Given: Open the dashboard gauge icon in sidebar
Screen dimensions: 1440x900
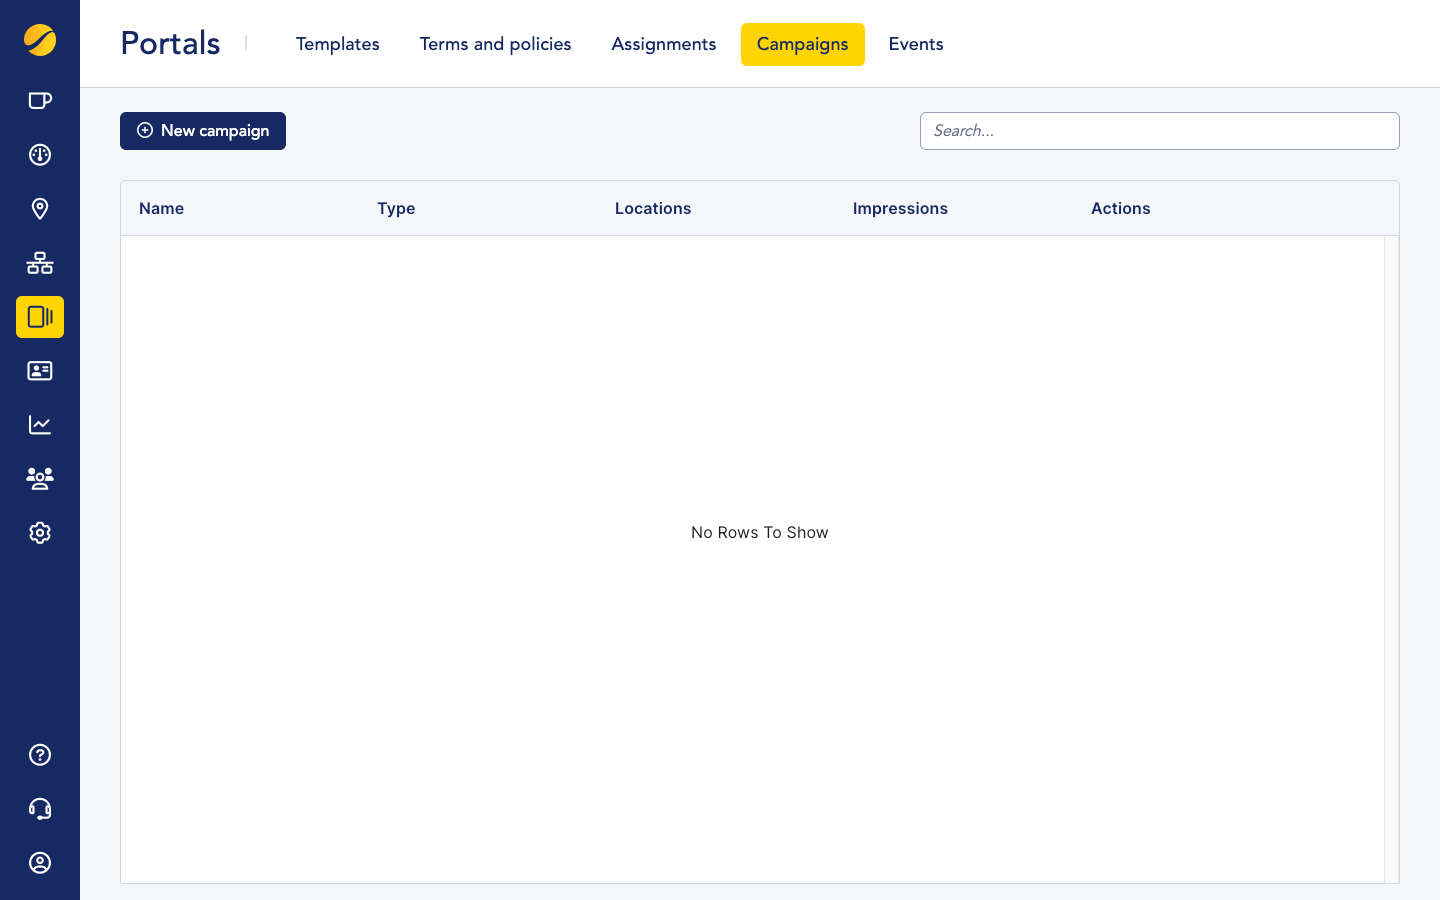Looking at the screenshot, I should tap(40, 155).
